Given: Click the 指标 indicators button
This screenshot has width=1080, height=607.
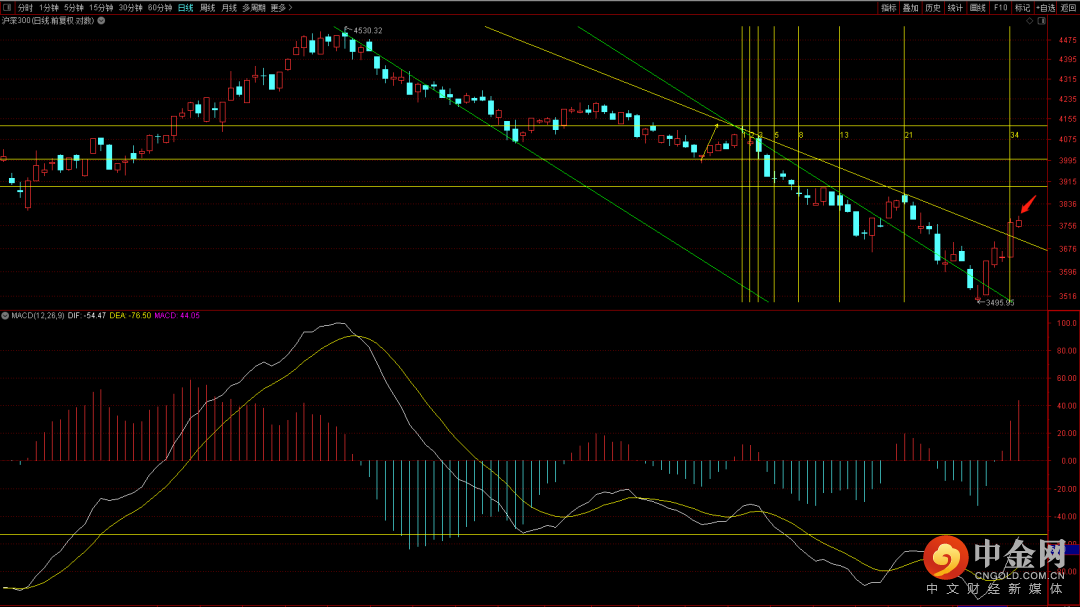Looking at the screenshot, I should (889, 7).
